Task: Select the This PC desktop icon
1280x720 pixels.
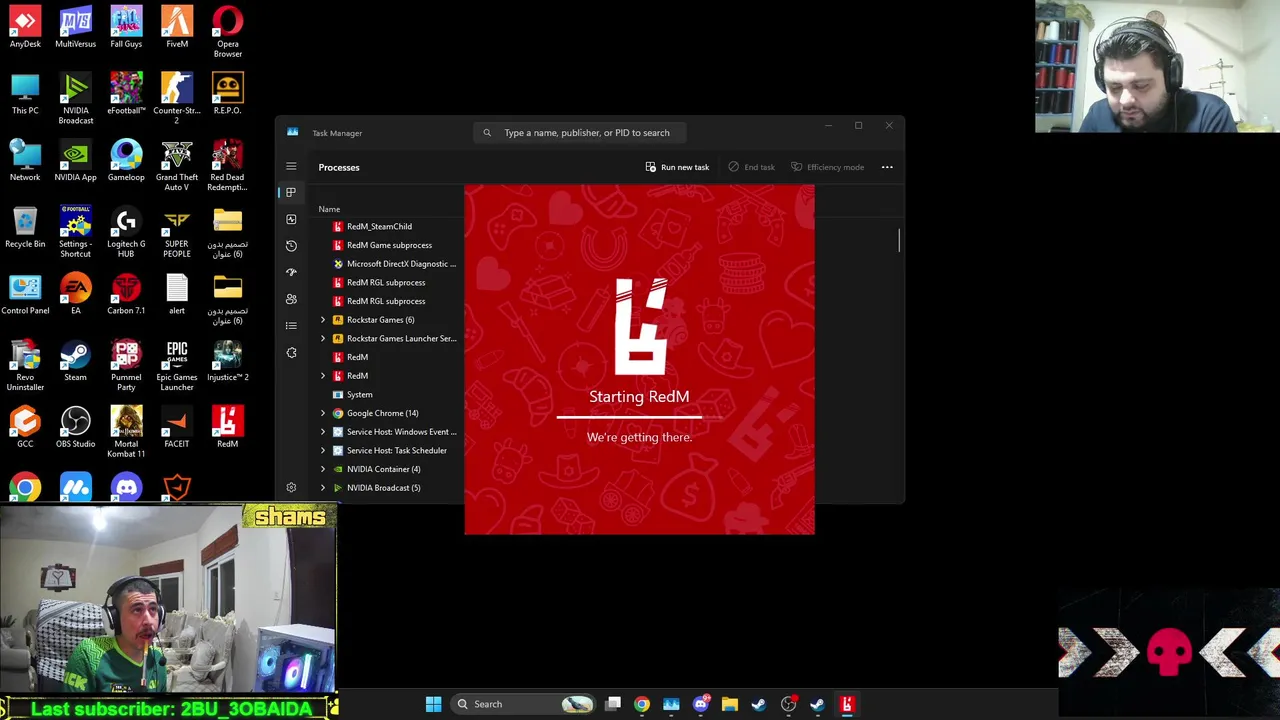Action: 25,94
